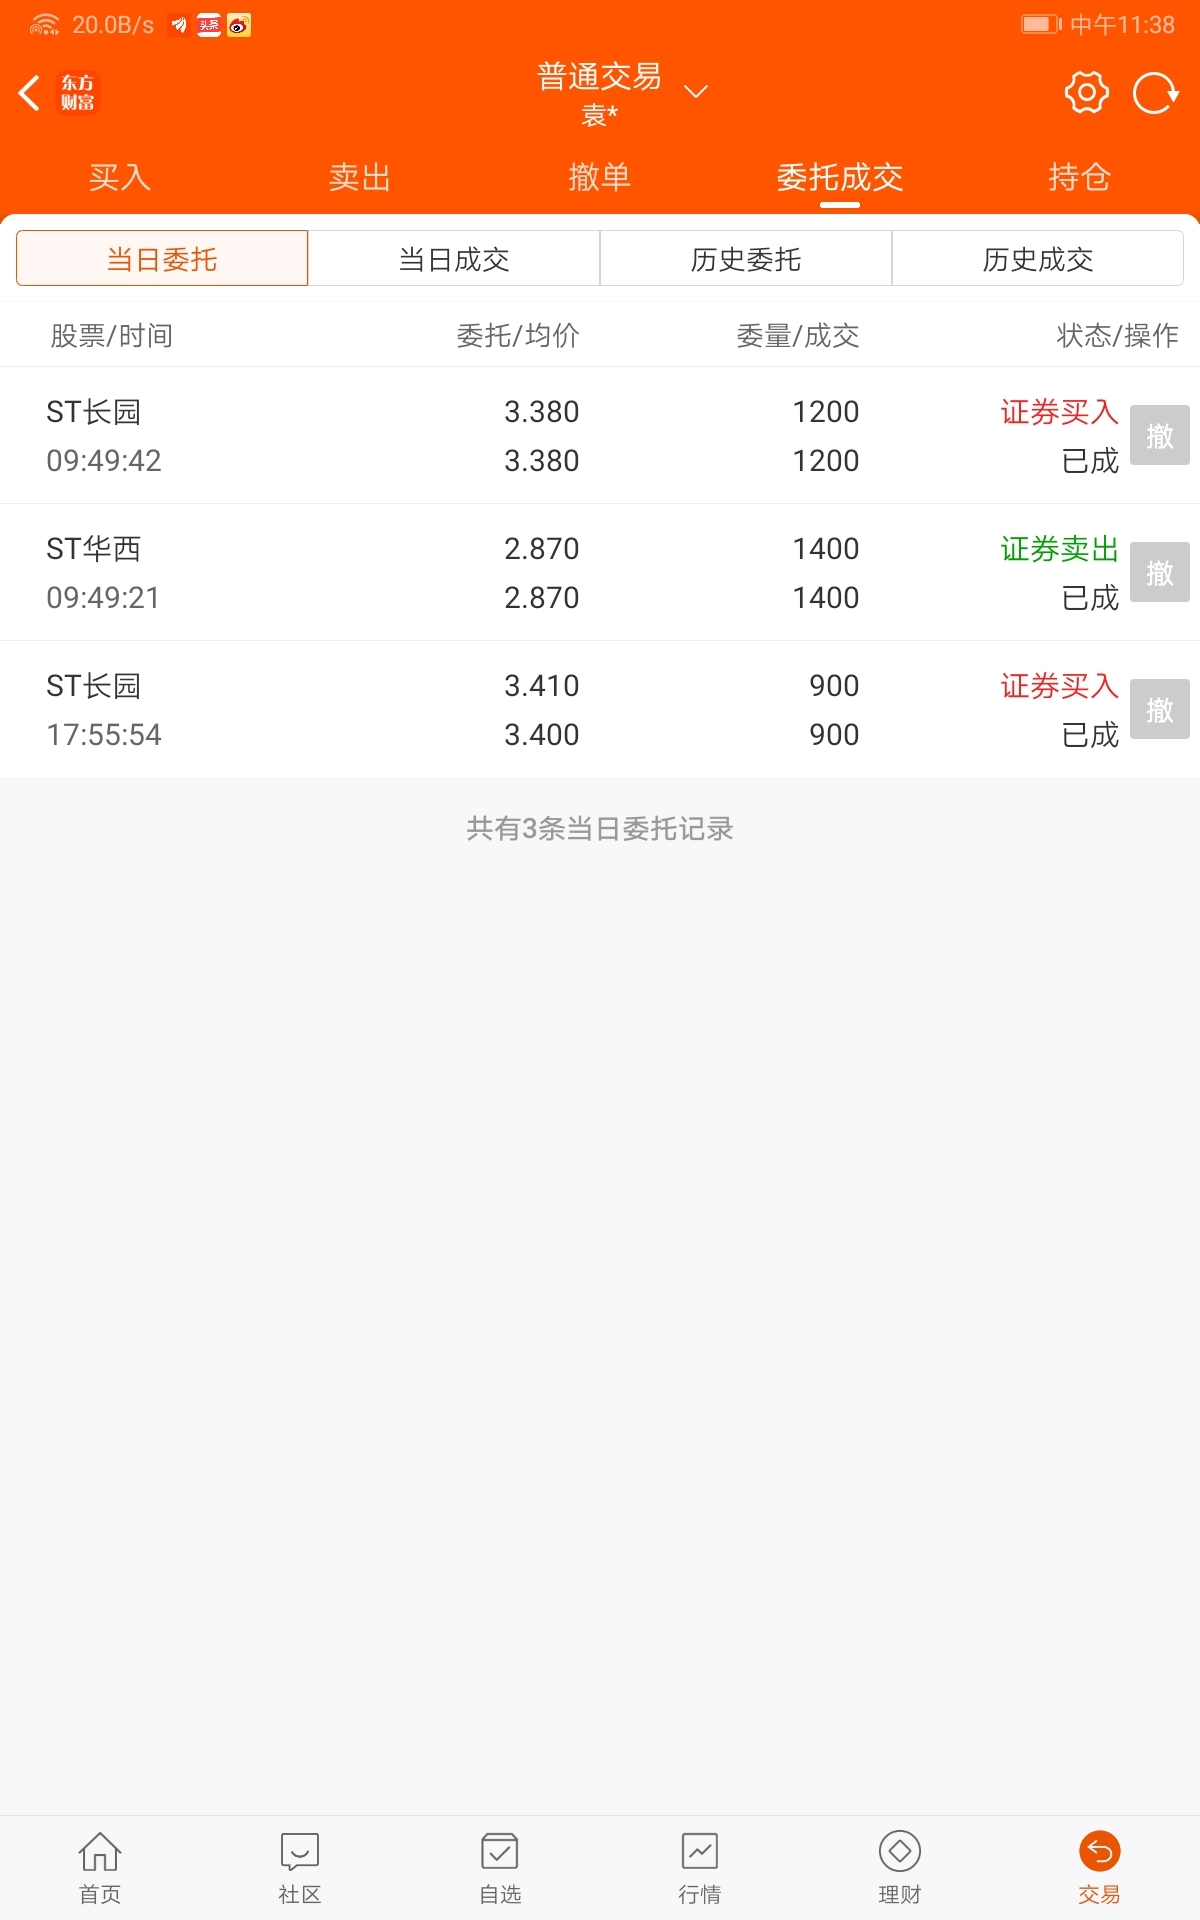Click 撤 button for ST长园 09:49:42 order
Image resolution: width=1200 pixels, height=1920 pixels.
pos(1160,435)
